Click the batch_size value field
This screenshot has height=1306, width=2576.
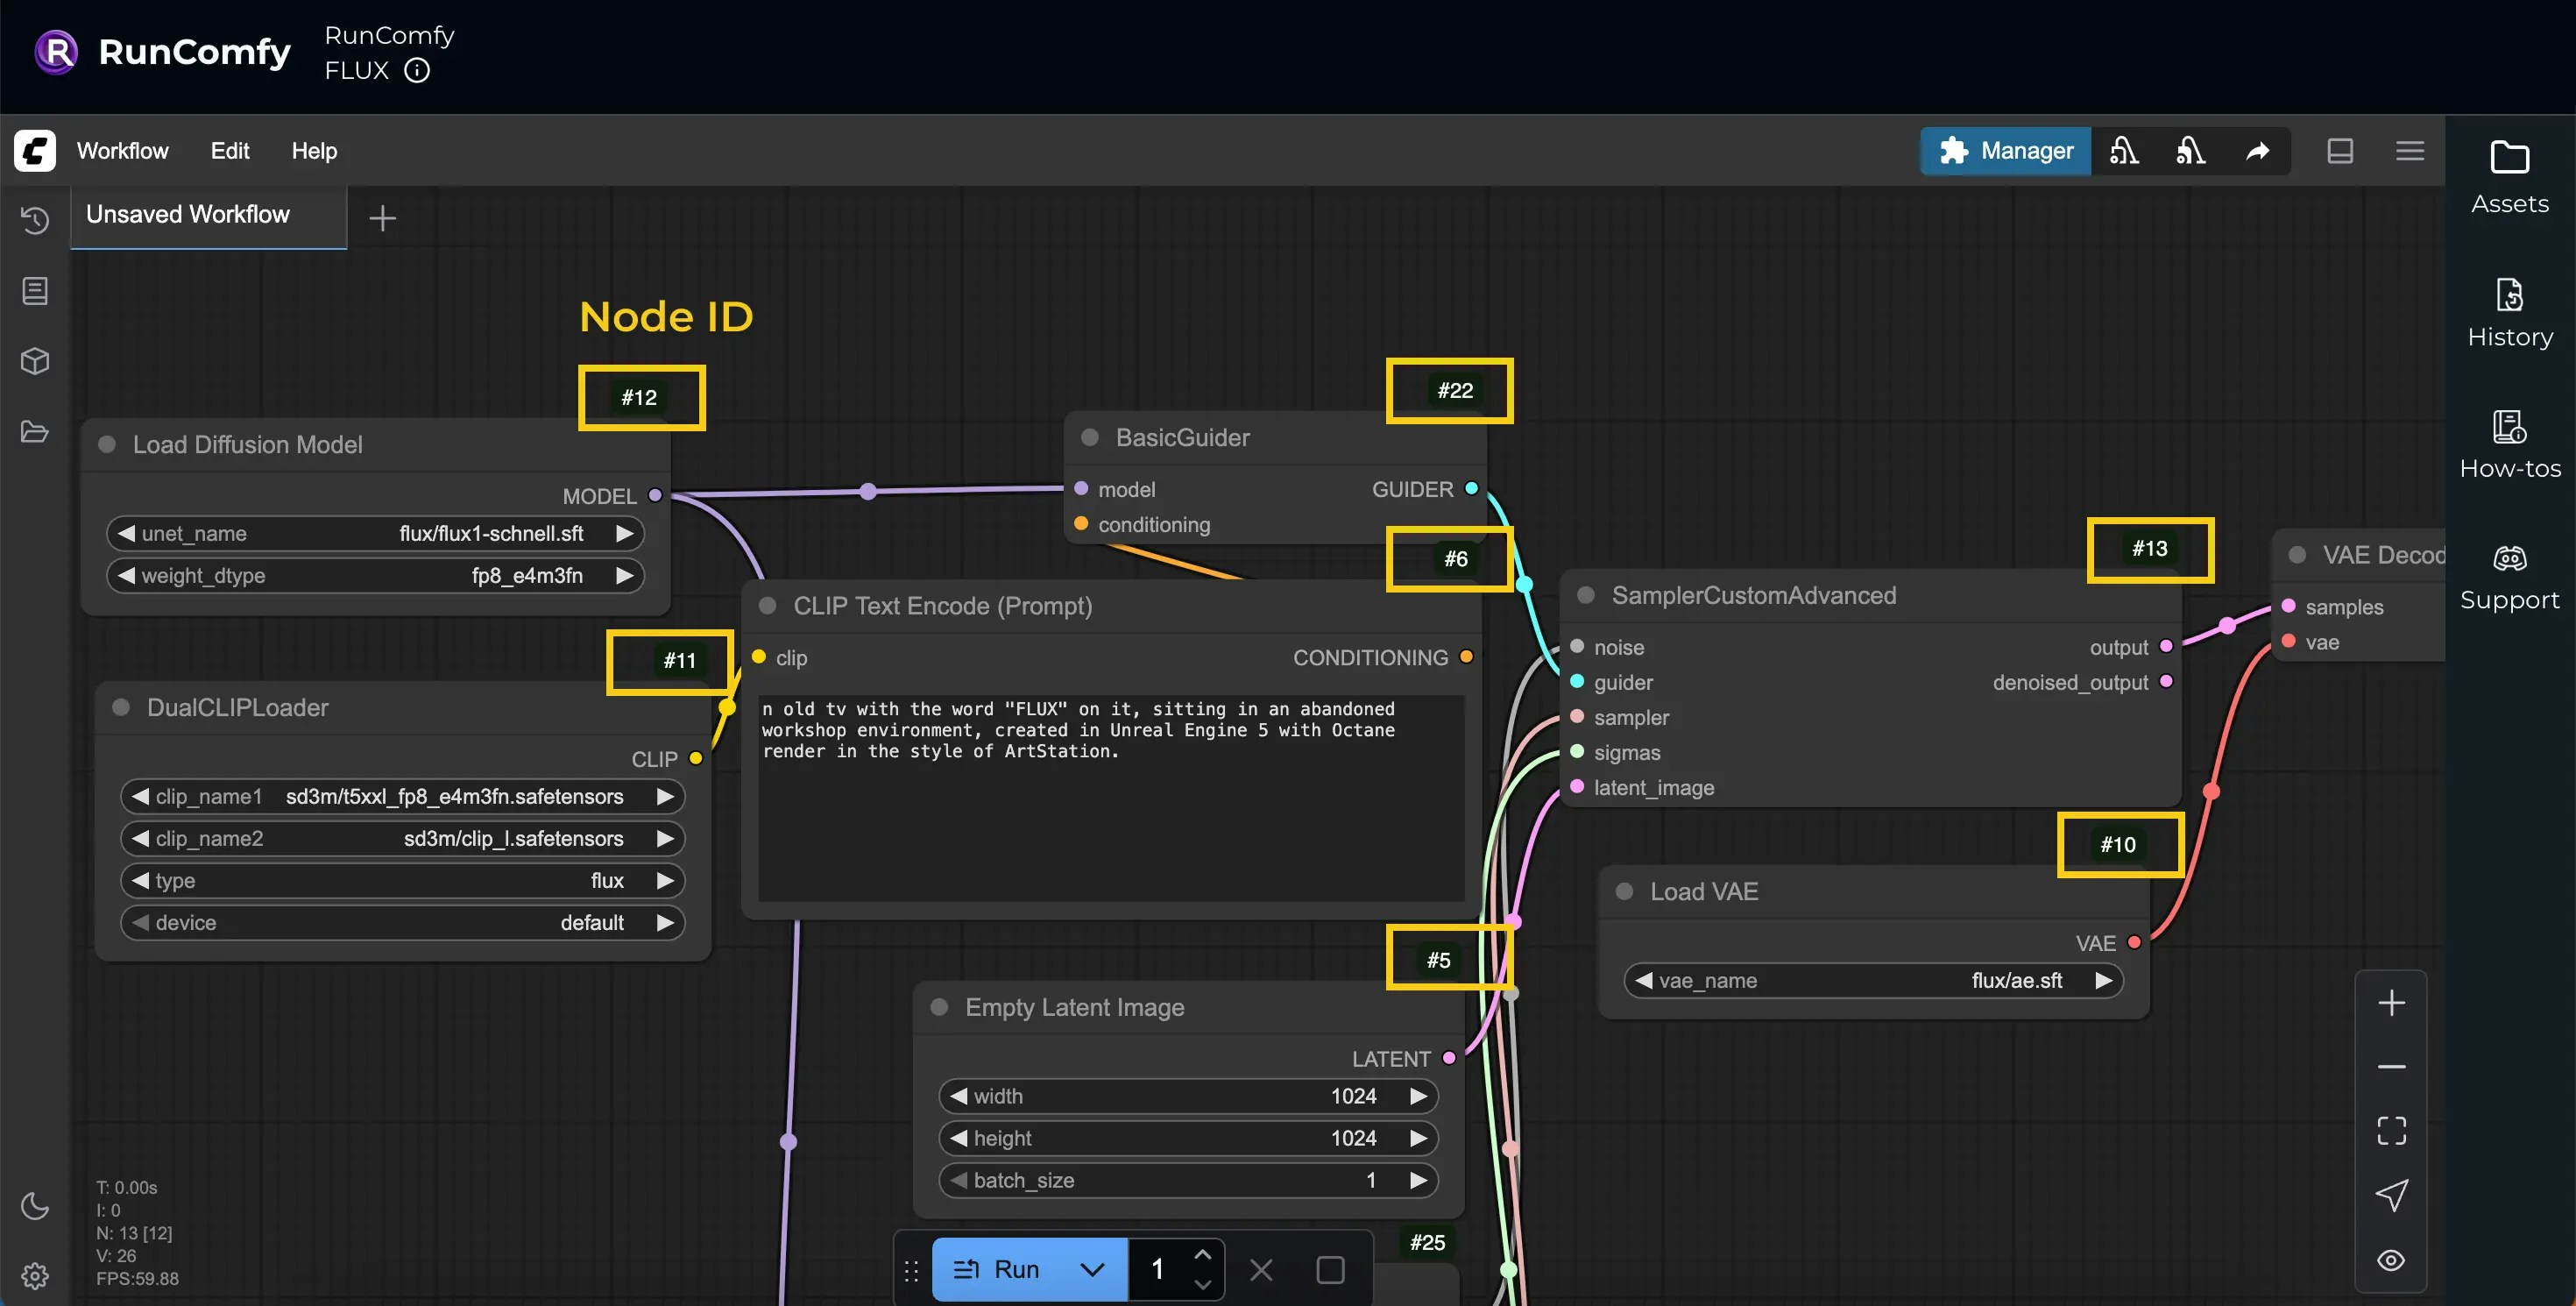click(1188, 1181)
